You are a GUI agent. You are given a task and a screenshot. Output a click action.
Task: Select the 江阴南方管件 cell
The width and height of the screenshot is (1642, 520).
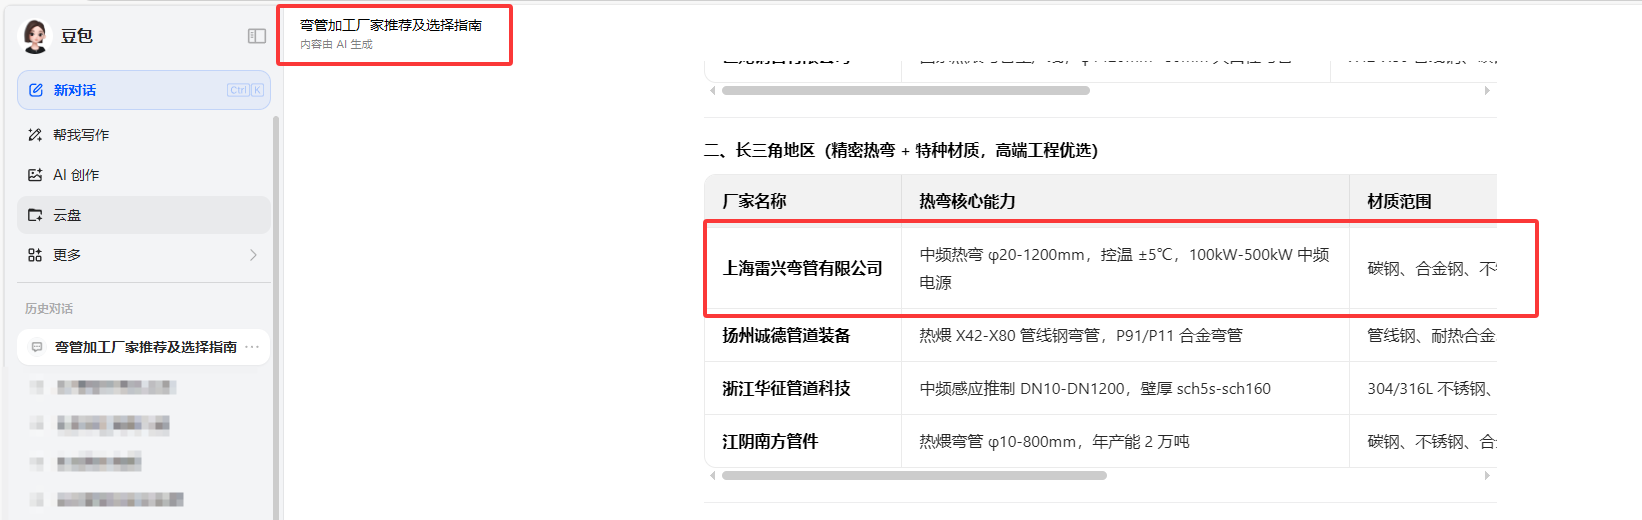click(x=803, y=441)
